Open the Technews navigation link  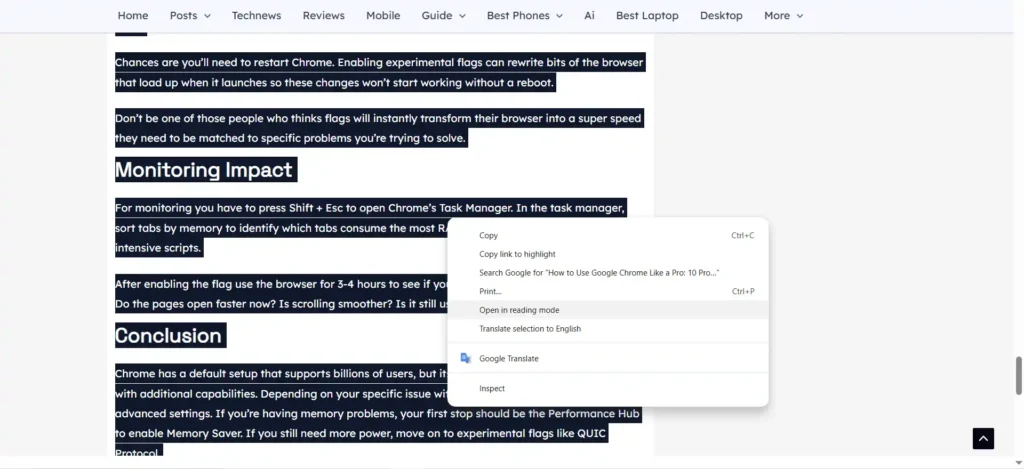pos(256,16)
